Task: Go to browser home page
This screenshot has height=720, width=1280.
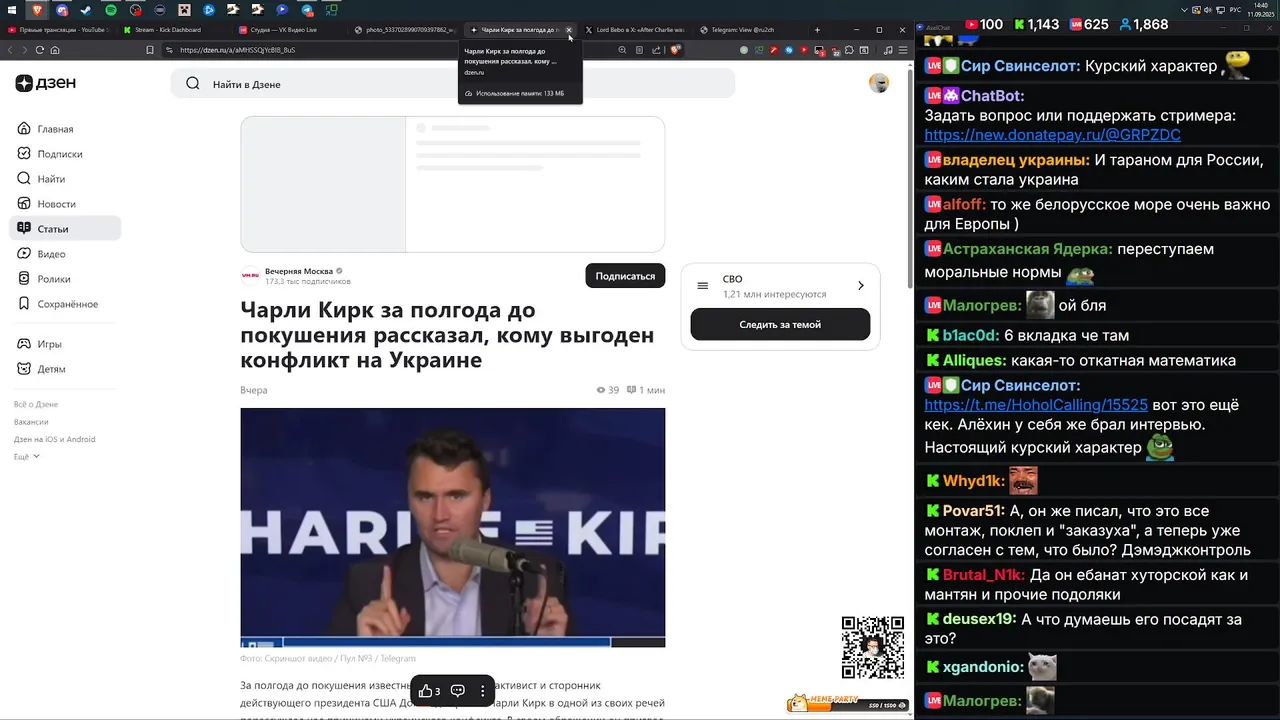Action: click(x=55, y=50)
